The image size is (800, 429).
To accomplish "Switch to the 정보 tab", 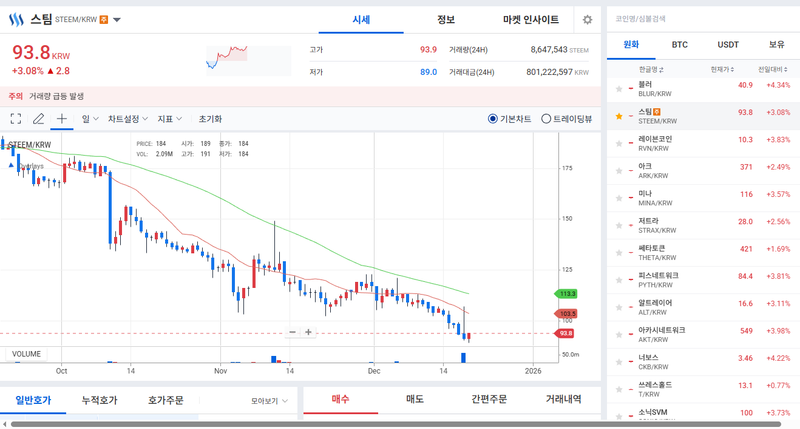I will point(446,20).
